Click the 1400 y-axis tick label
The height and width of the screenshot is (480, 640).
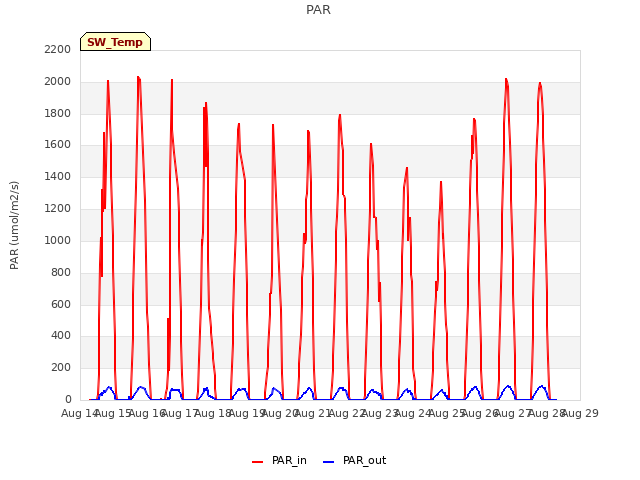pyautogui.click(x=58, y=176)
